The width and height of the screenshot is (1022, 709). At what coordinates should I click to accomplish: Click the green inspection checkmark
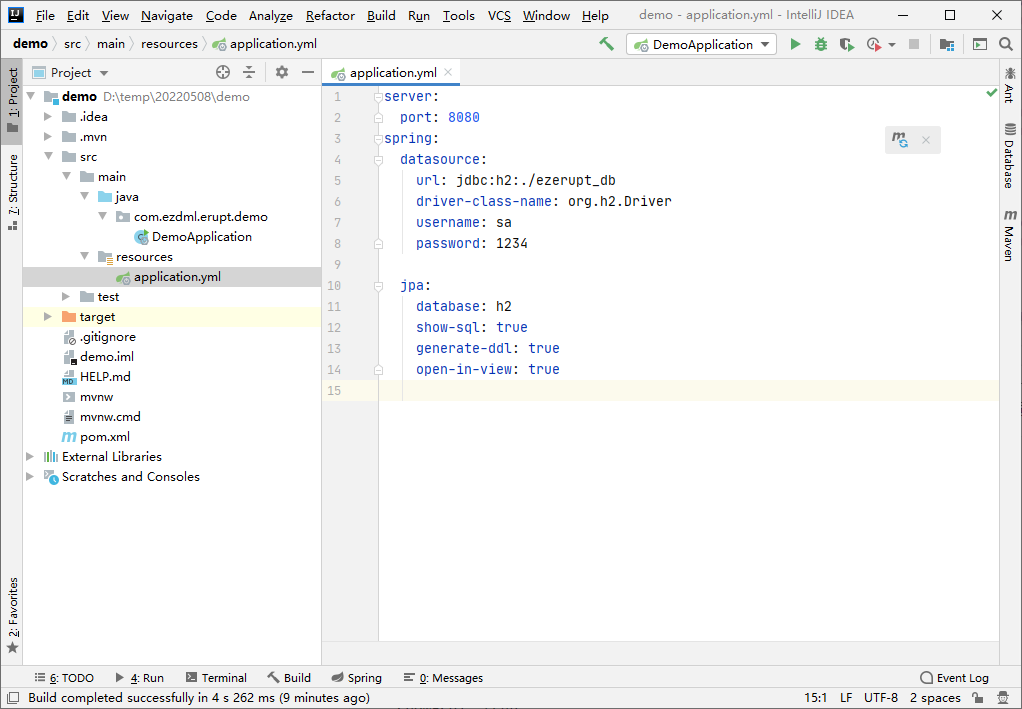pos(991,93)
